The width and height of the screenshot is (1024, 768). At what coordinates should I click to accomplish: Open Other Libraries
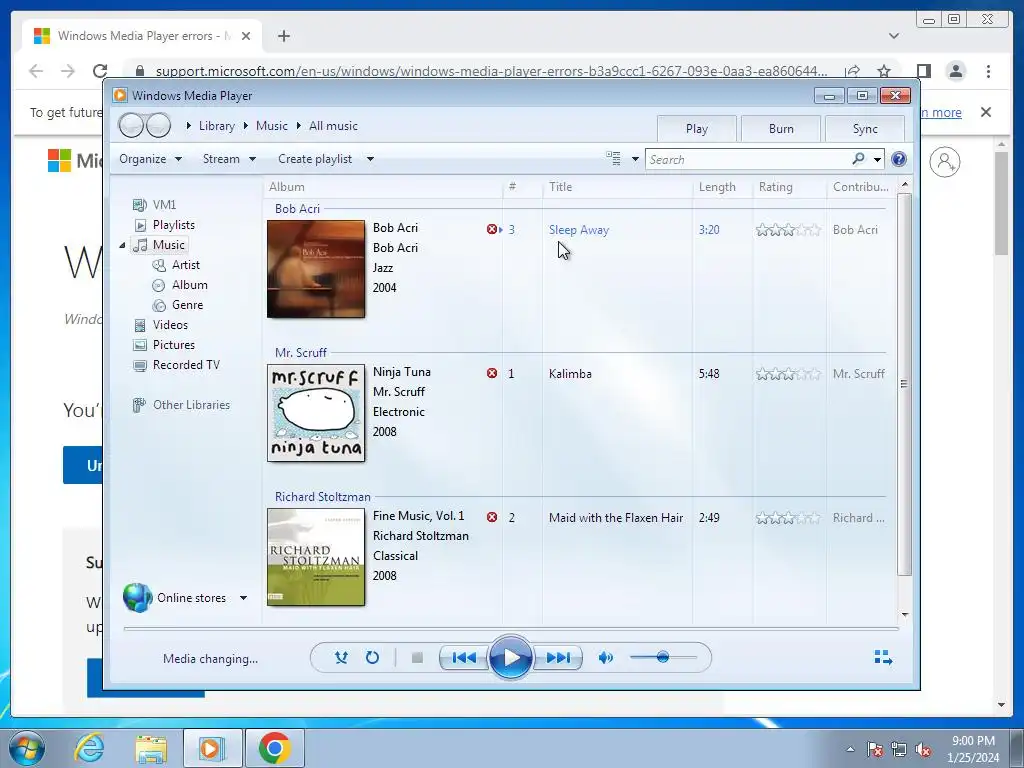pyautogui.click(x=181, y=405)
